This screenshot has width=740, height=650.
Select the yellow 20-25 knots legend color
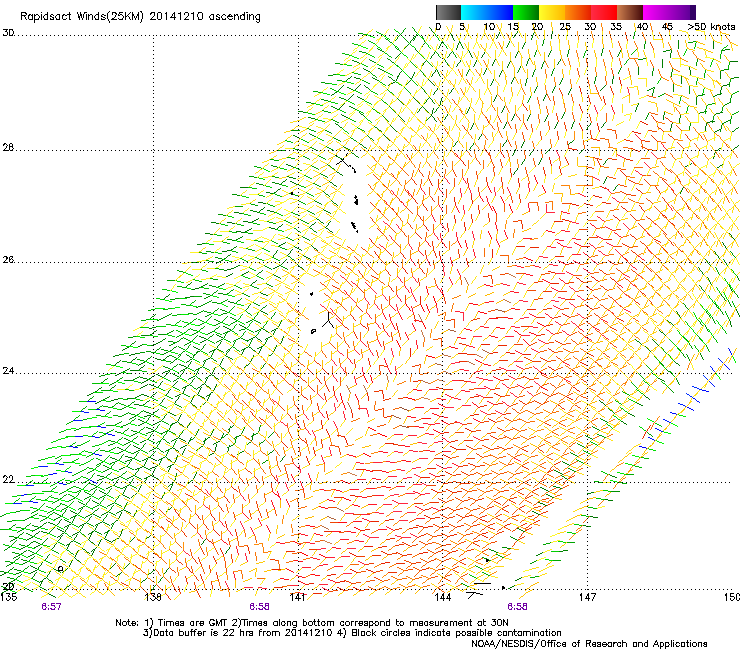(x=552, y=12)
